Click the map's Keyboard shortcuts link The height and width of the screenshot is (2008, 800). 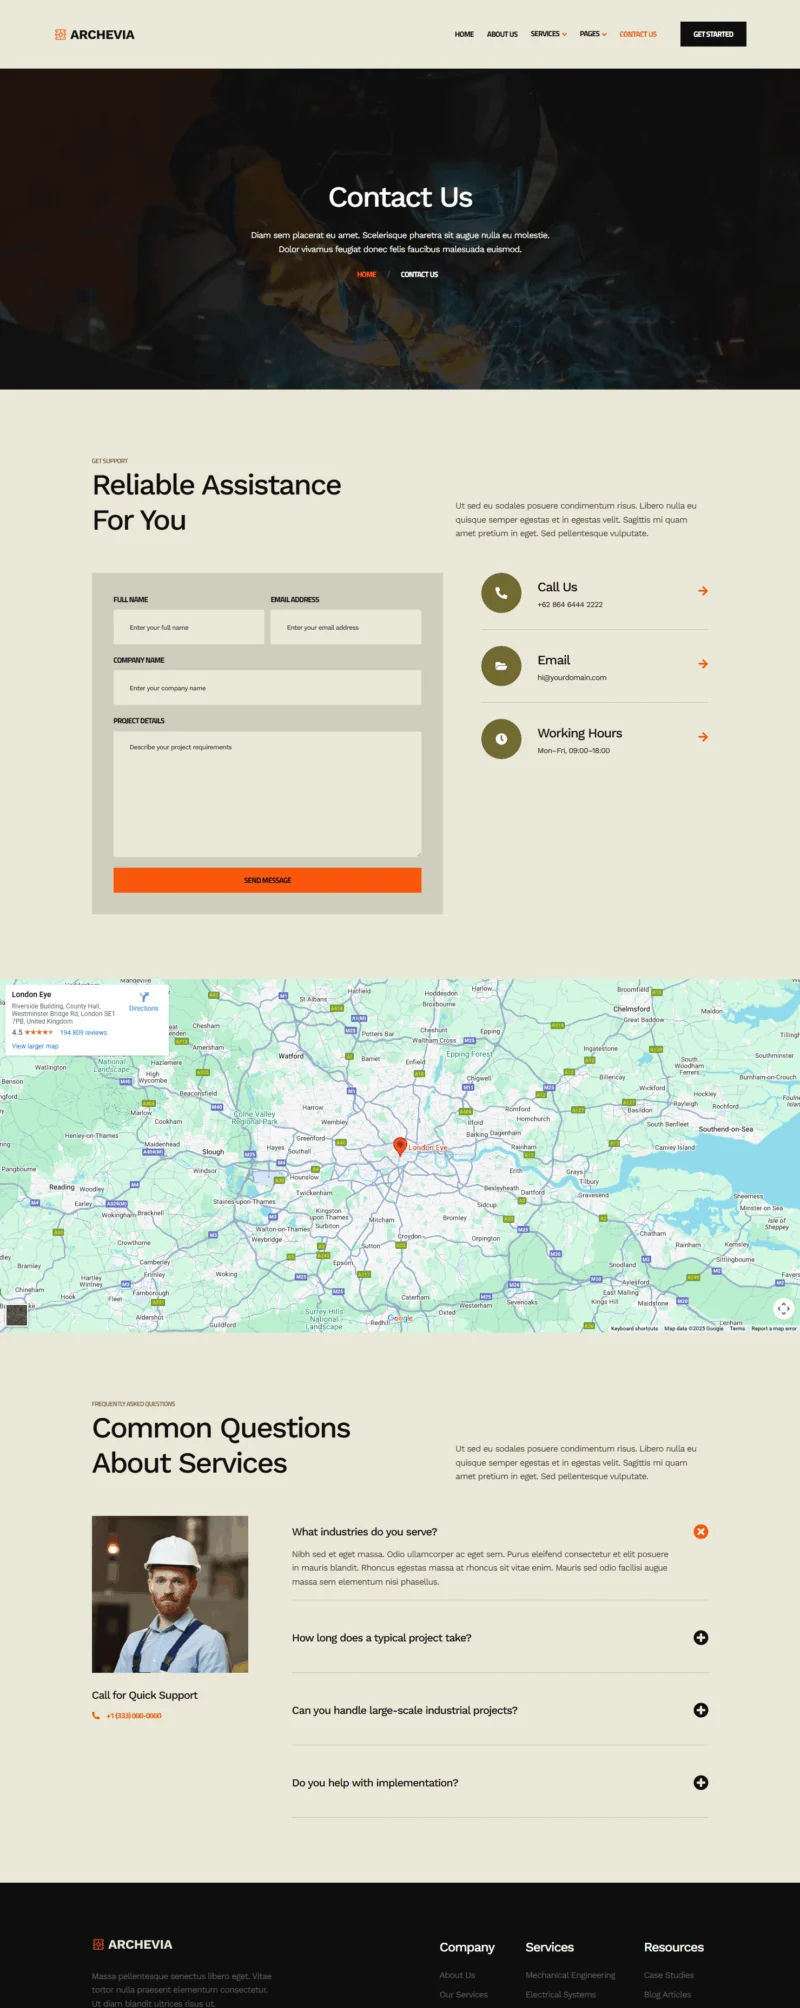(x=634, y=1328)
